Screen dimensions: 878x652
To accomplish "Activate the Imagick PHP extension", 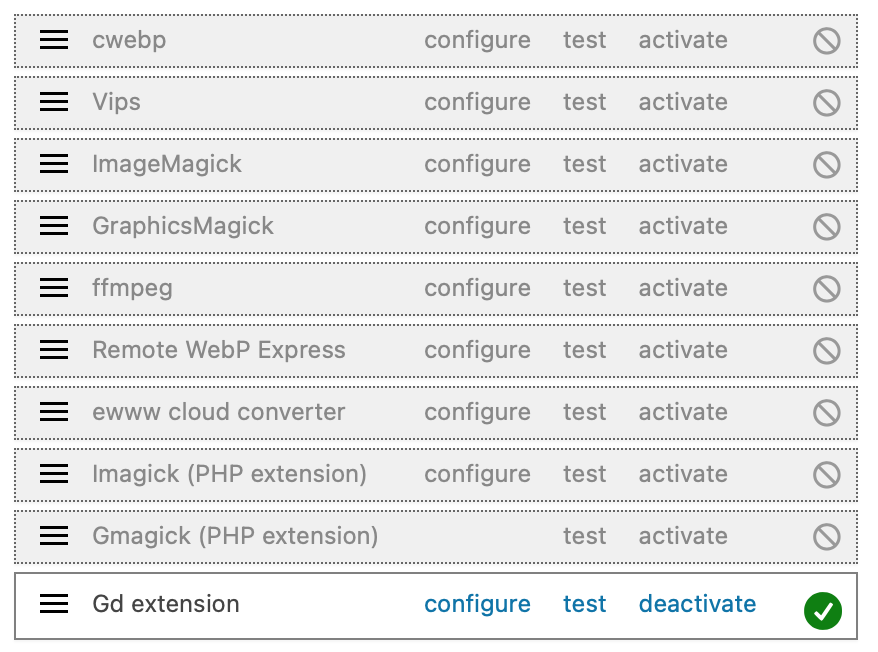I will (x=683, y=474).
